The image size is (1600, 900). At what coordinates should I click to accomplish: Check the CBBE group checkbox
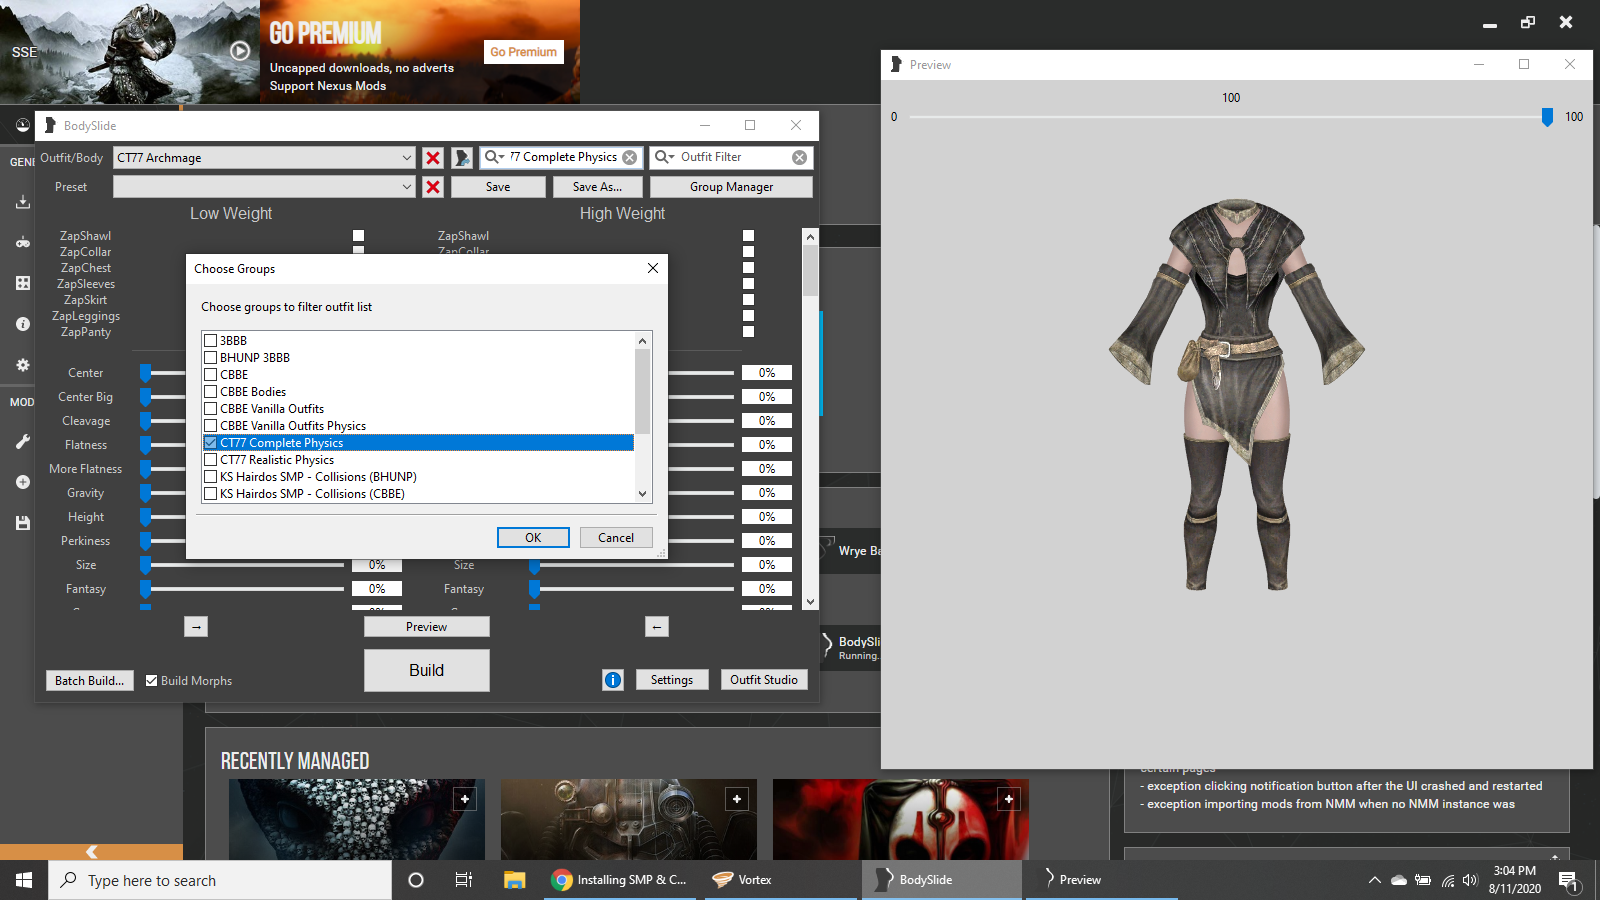click(210, 375)
